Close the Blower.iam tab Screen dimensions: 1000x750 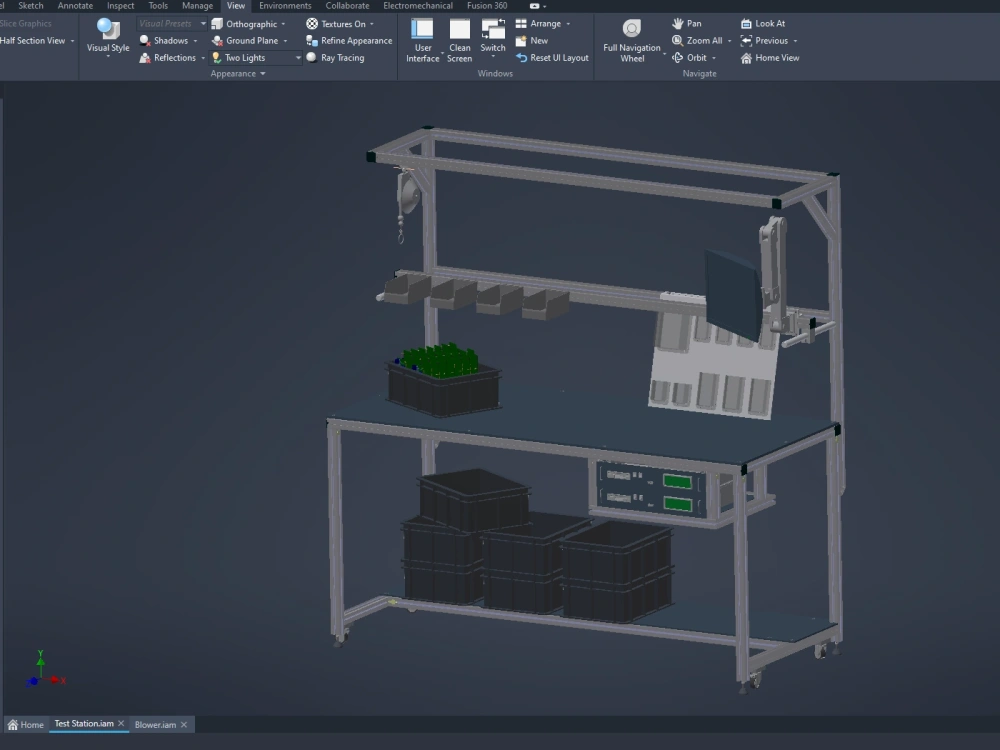point(184,724)
